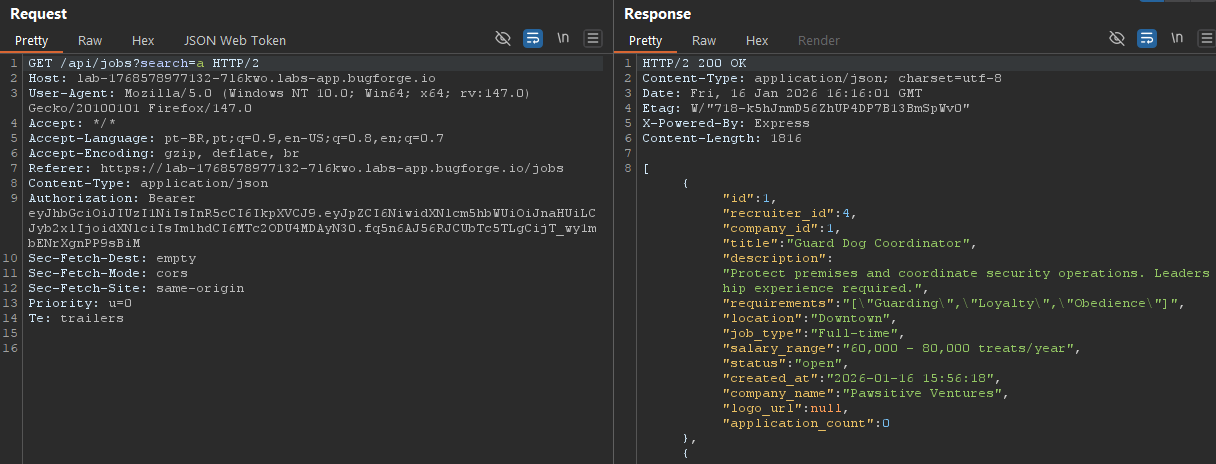Toggle hide non-printable characters in Response panel
The image size is (1216, 464).
(x=1117, y=39)
